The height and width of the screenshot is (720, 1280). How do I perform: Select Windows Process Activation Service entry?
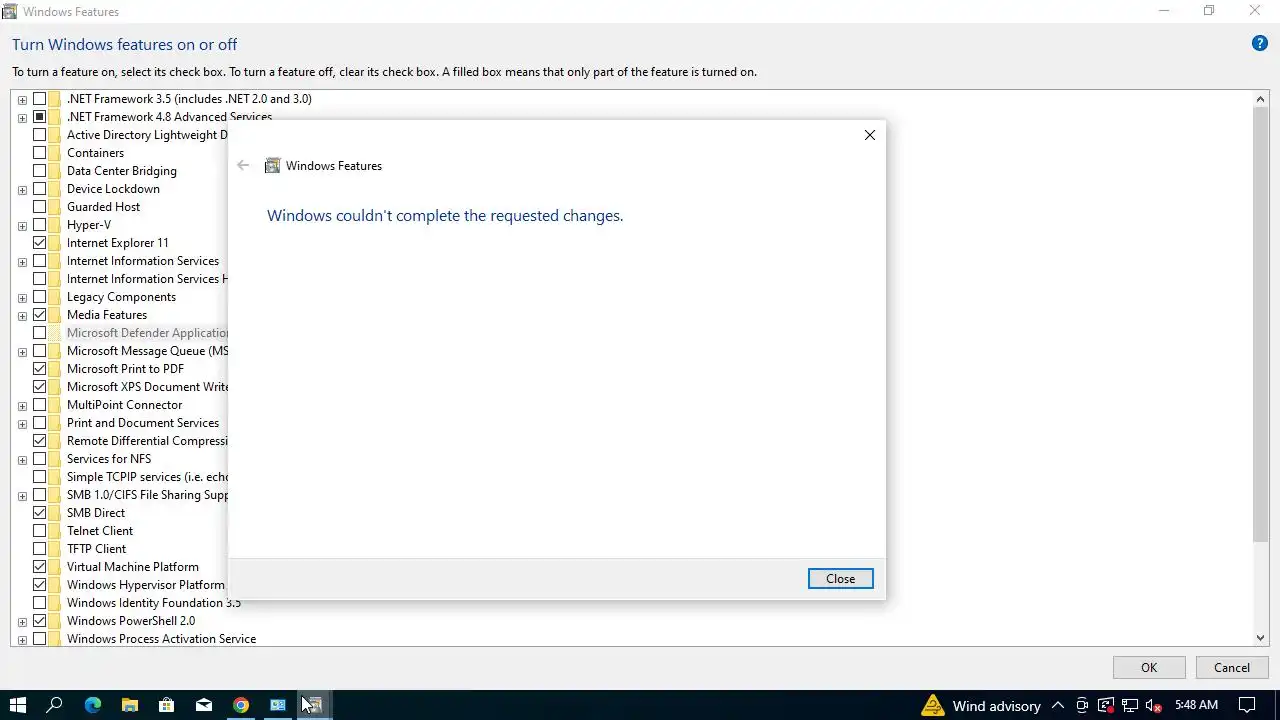[161, 639]
